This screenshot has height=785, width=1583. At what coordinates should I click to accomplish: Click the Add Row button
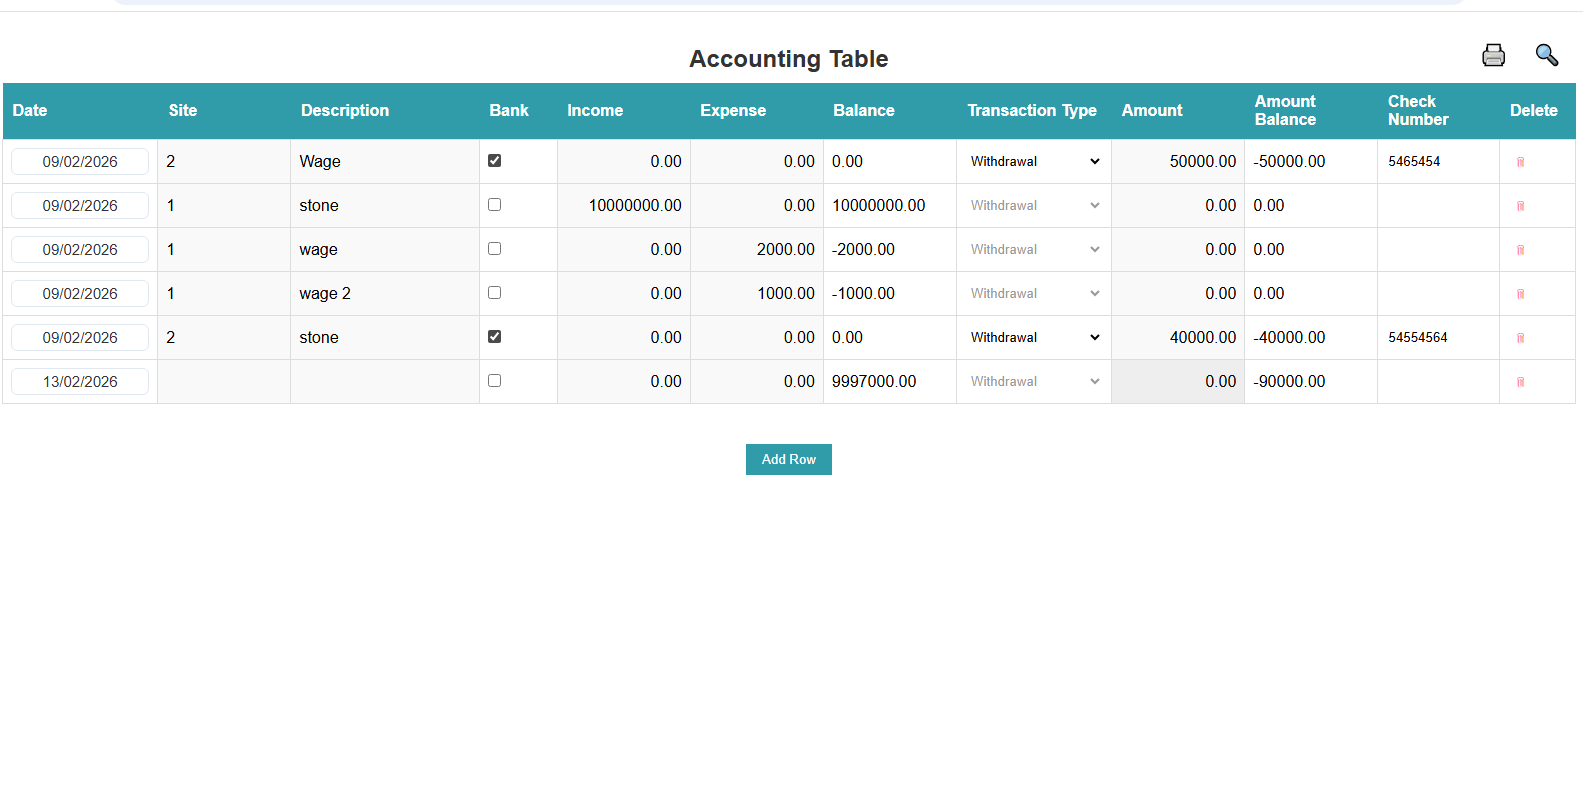[x=789, y=459]
